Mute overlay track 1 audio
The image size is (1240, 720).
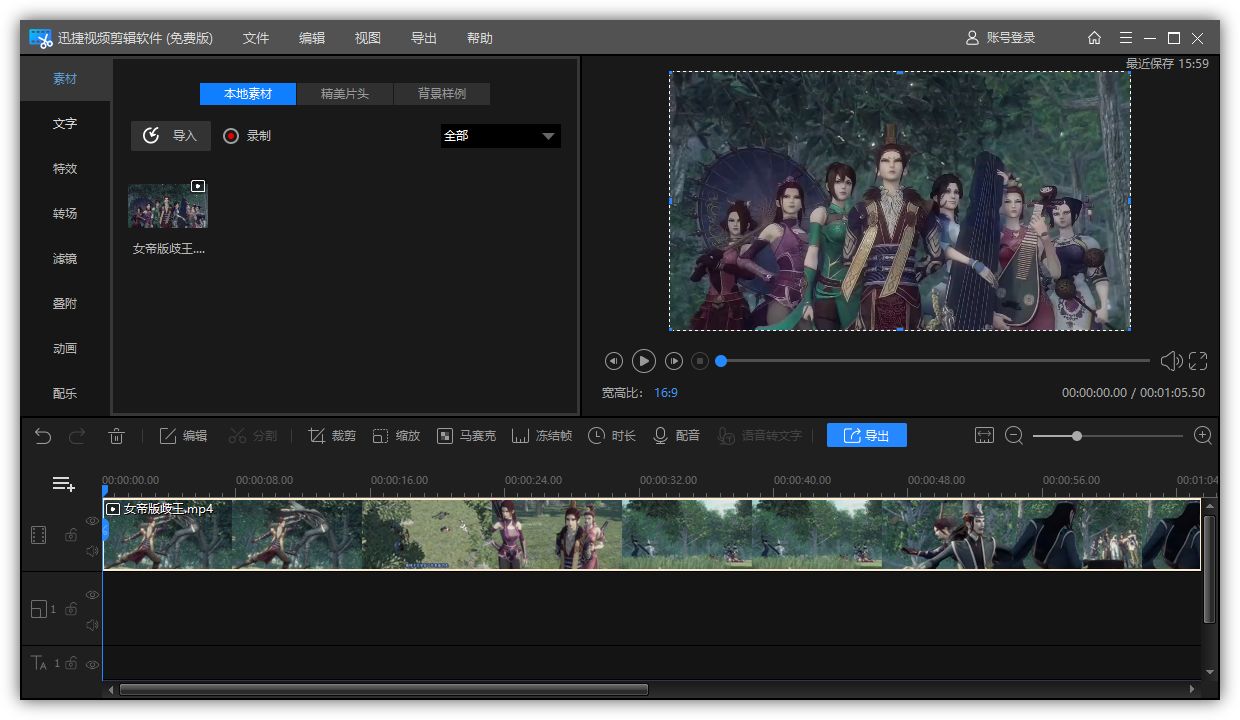coord(92,625)
